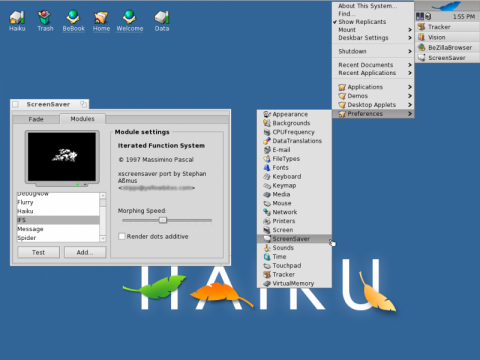Expand the Mount submenu

373,30
